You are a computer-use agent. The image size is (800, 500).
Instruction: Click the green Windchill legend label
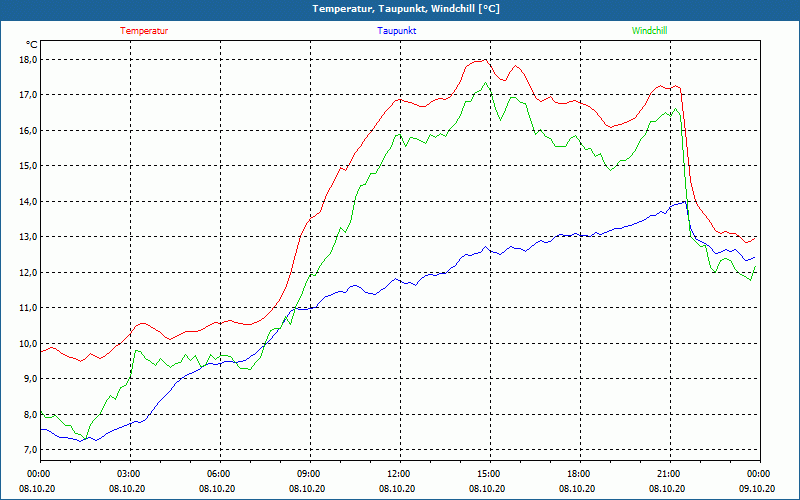649,31
